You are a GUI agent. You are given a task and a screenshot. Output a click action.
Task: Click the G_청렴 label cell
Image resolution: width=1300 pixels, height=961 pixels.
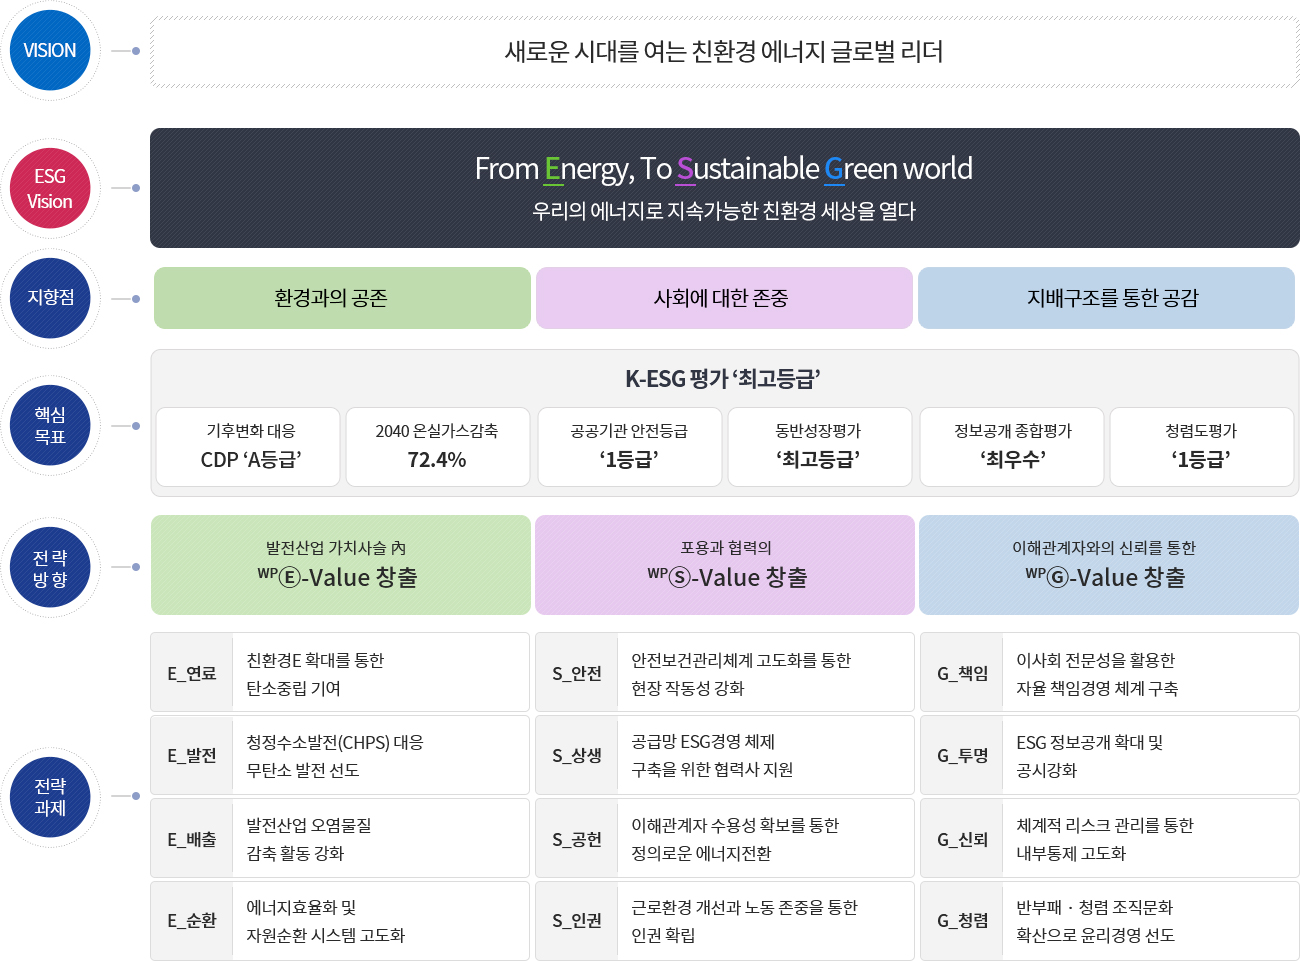click(961, 920)
